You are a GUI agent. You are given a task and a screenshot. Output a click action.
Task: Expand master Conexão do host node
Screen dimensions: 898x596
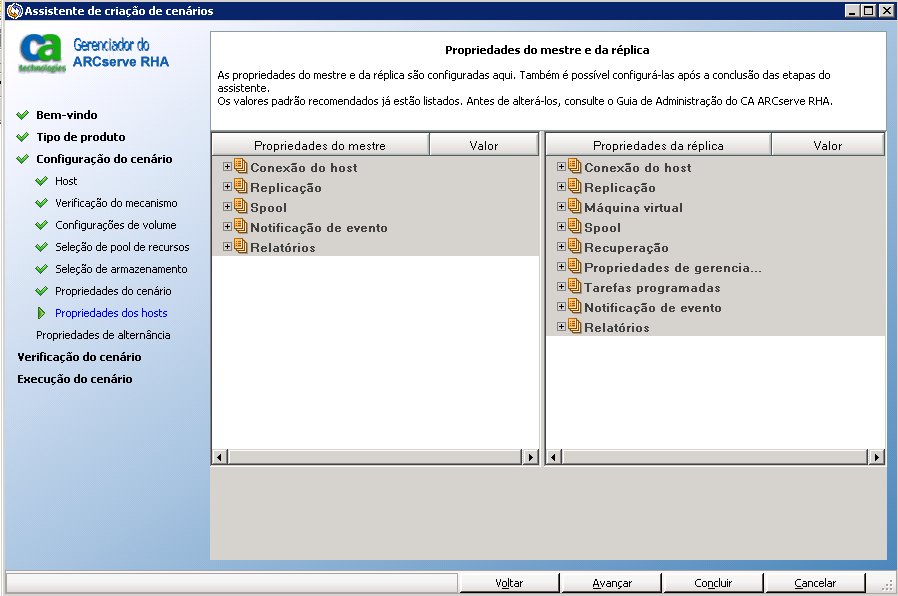click(x=227, y=167)
